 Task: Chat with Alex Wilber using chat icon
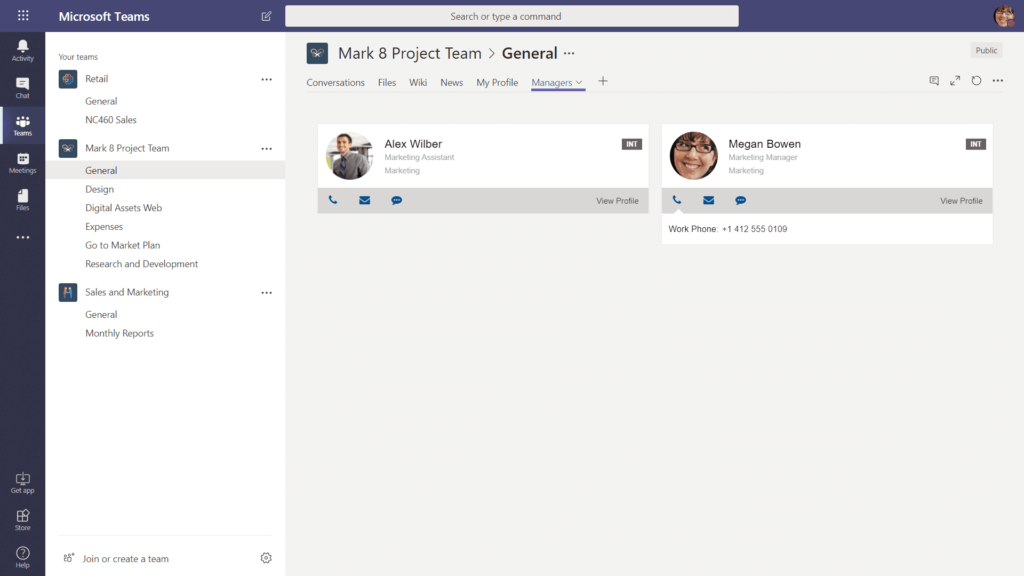(x=396, y=200)
